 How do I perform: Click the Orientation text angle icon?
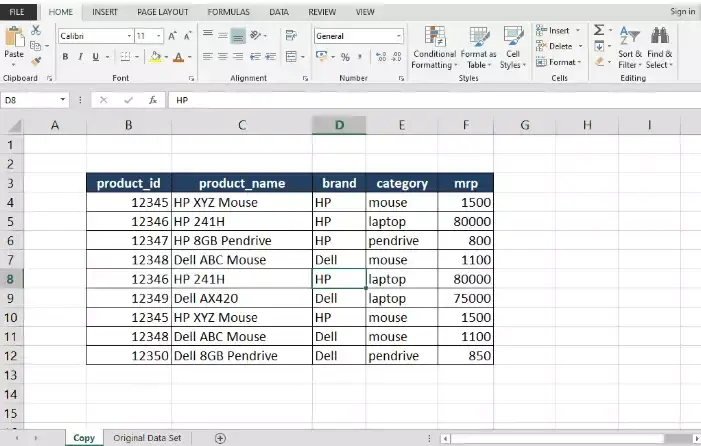point(255,35)
